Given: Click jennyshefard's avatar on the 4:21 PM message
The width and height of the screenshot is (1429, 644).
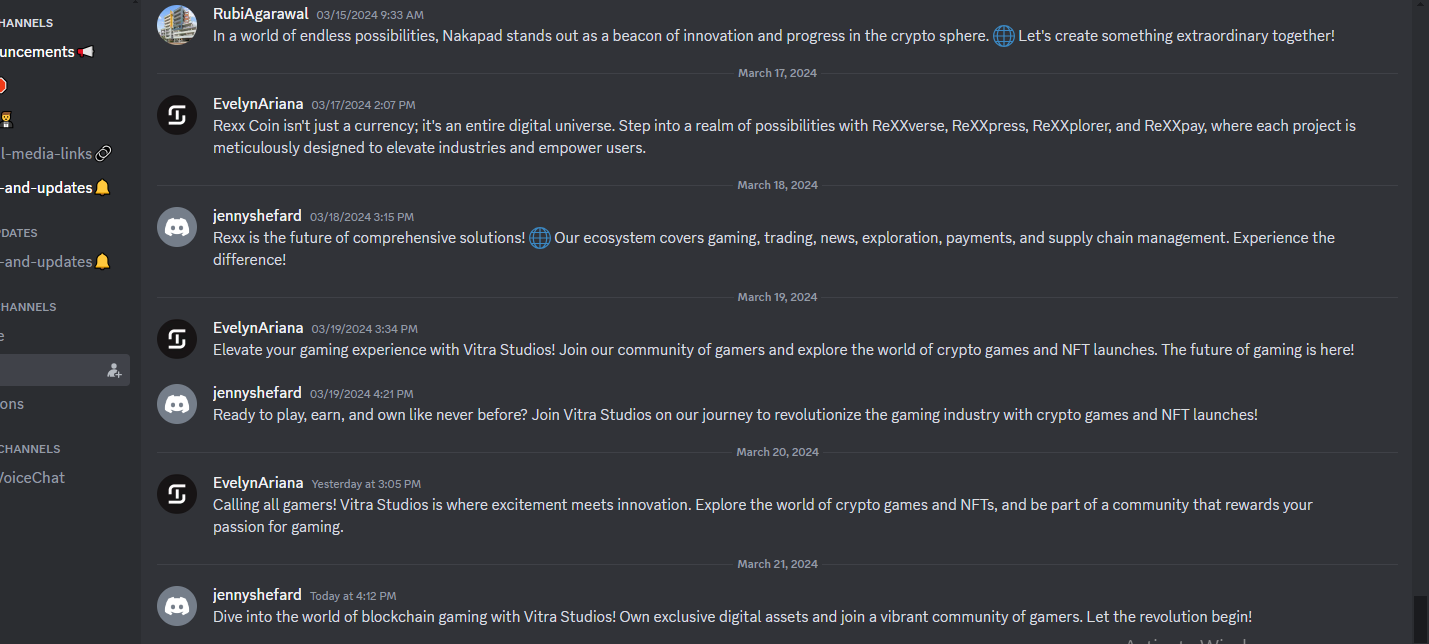Looking at the screenshot, I should 177,404.
